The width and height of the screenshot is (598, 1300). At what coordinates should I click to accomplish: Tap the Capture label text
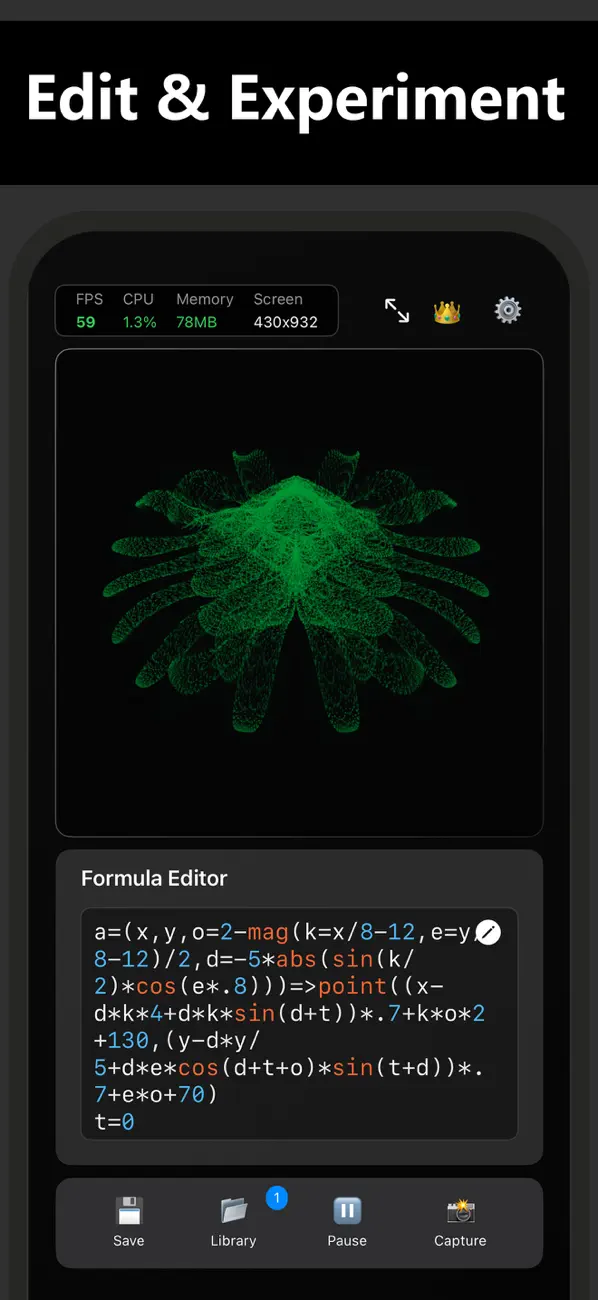(460, 1241)
